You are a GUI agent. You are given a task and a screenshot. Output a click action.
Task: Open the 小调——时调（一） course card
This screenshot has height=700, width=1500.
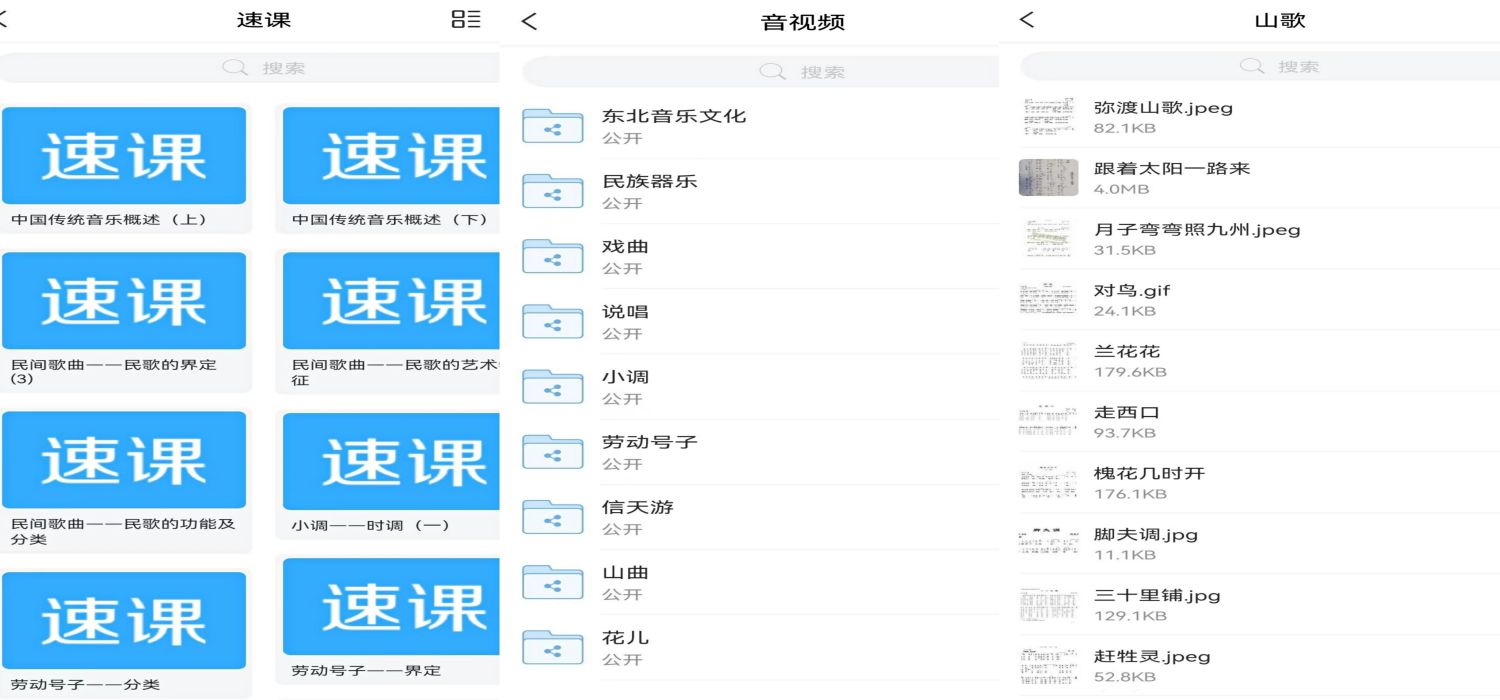pyautogui.click(x=390, y=462)
